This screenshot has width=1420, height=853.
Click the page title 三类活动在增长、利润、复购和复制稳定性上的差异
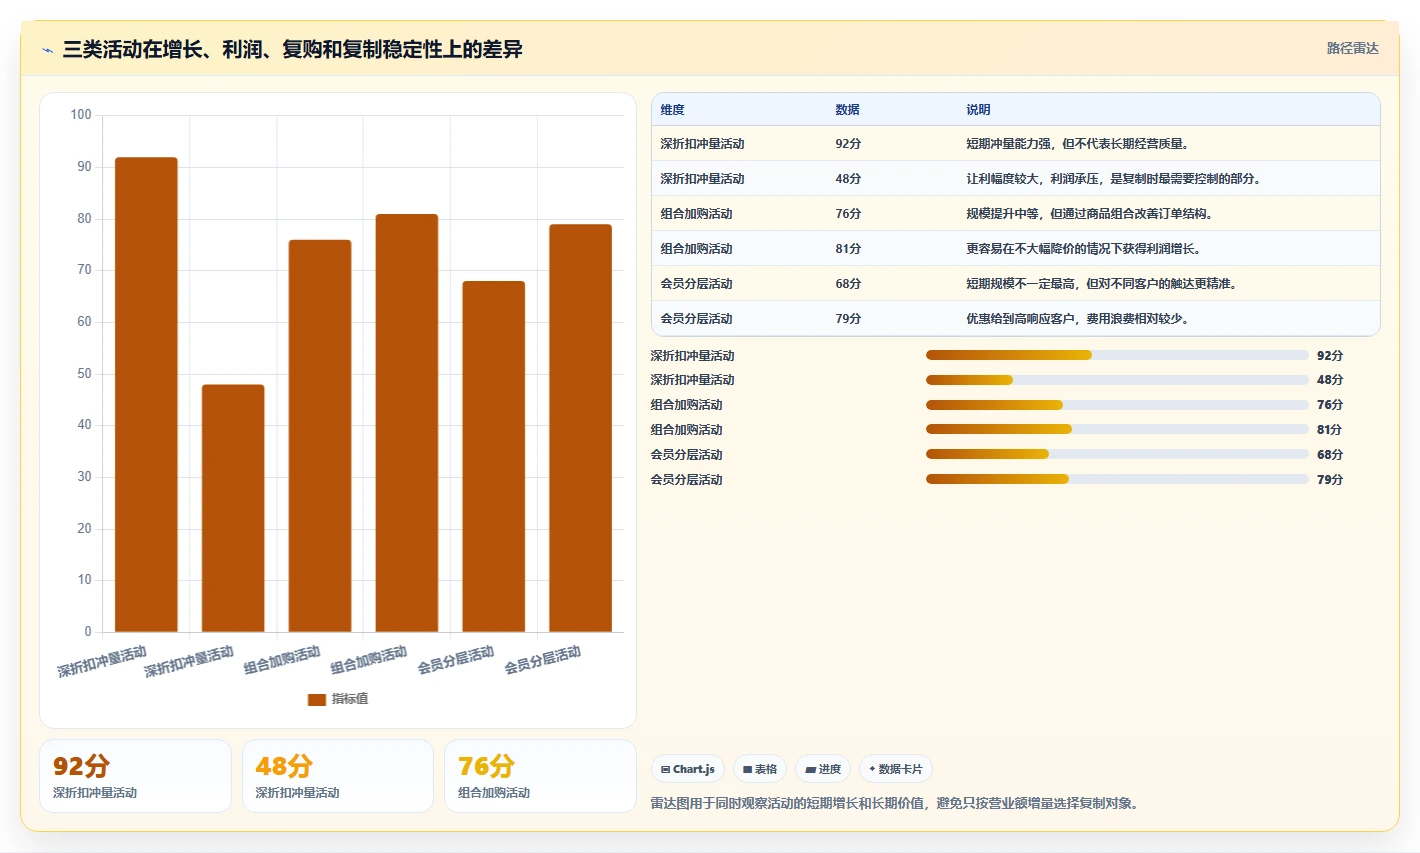click(x=292, y=49)
